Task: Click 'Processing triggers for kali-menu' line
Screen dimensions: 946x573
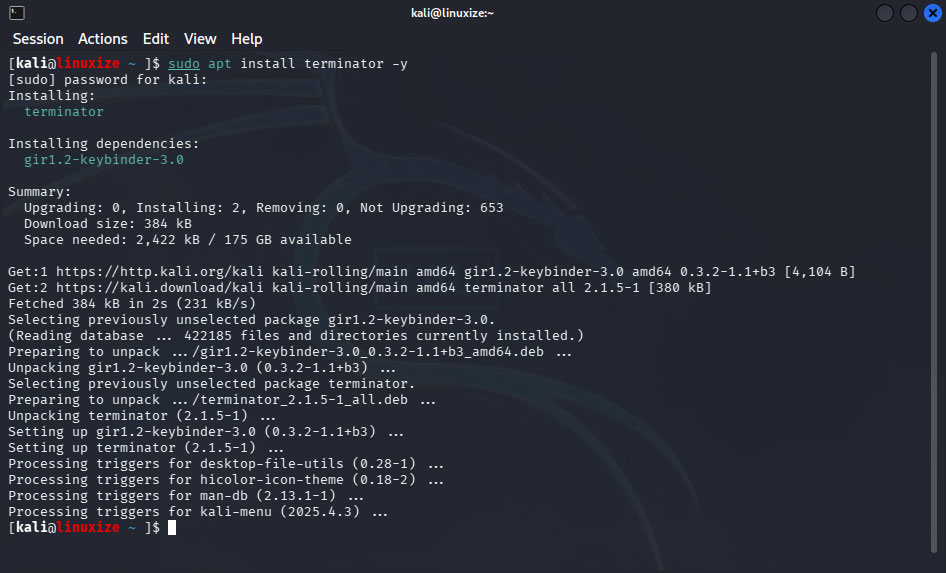Action: 198,512
